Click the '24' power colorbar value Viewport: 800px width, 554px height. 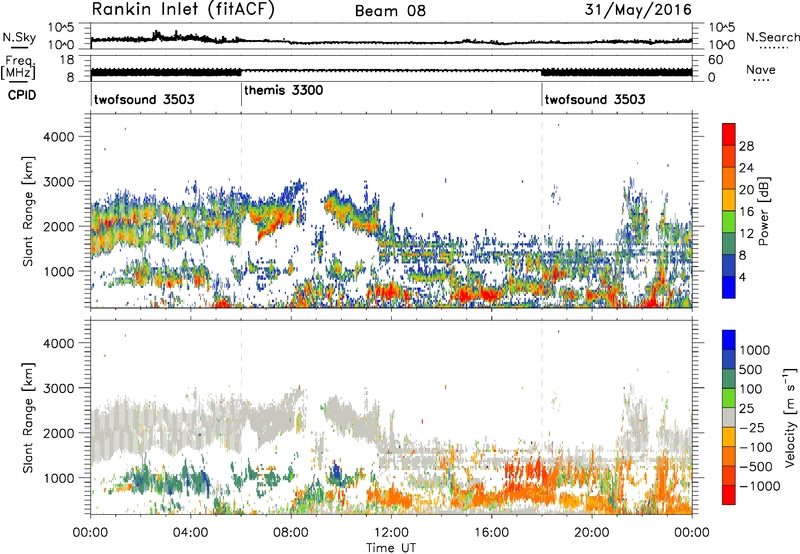point(746,168)
